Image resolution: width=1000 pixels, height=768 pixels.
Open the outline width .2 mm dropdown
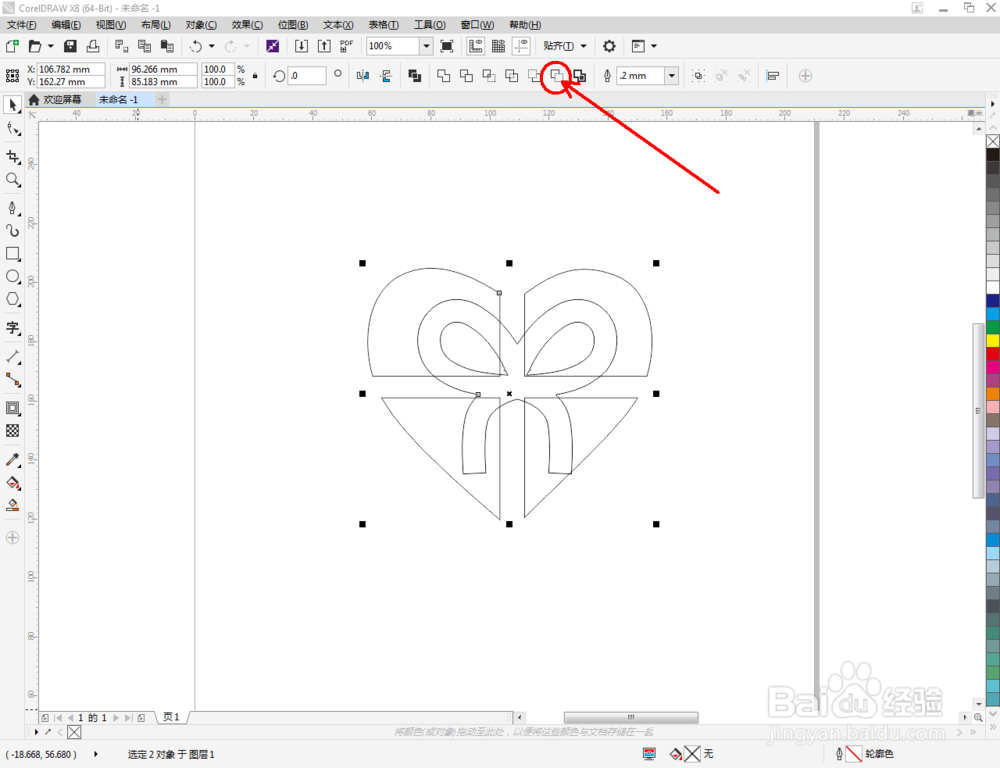[672, 76]
